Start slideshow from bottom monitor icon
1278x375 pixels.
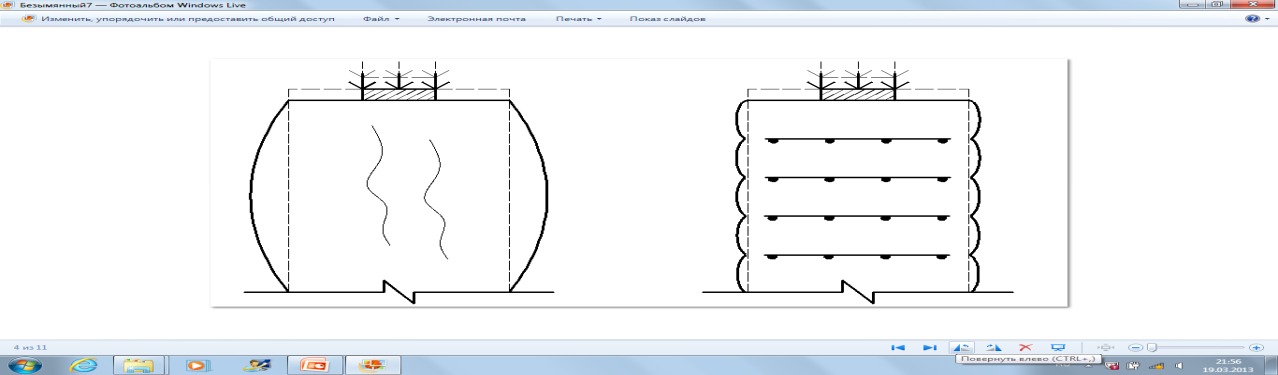coord(1058,347)
